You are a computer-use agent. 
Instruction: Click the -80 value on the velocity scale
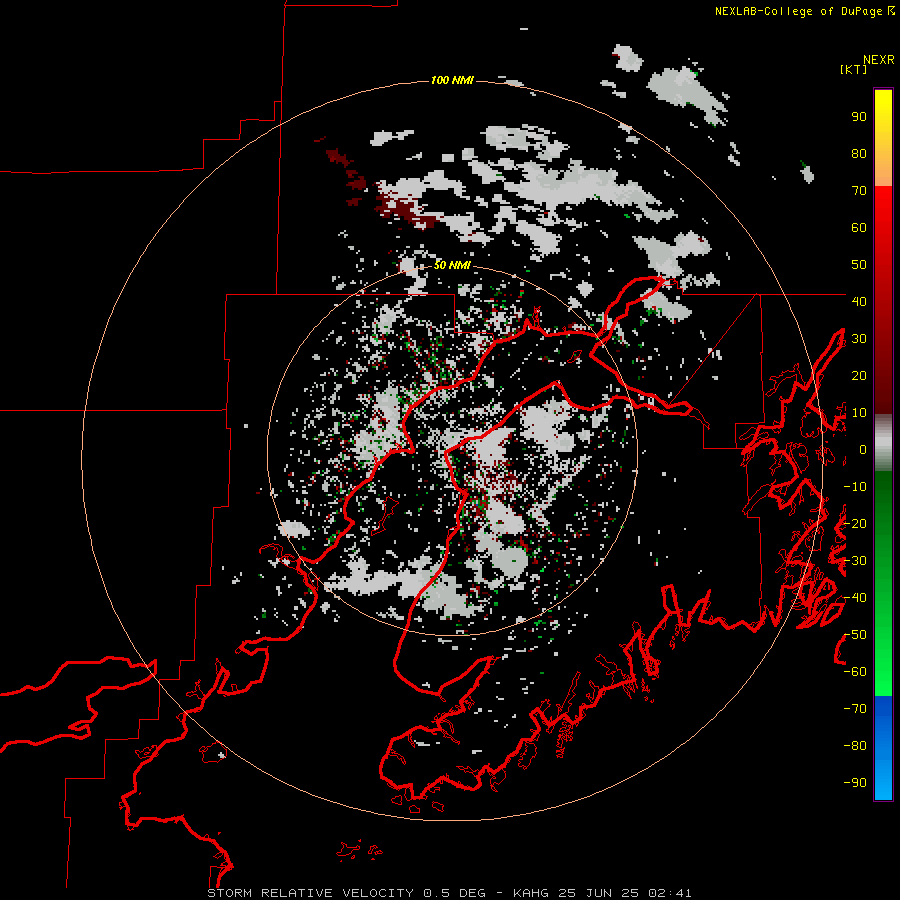click(855, 746)
